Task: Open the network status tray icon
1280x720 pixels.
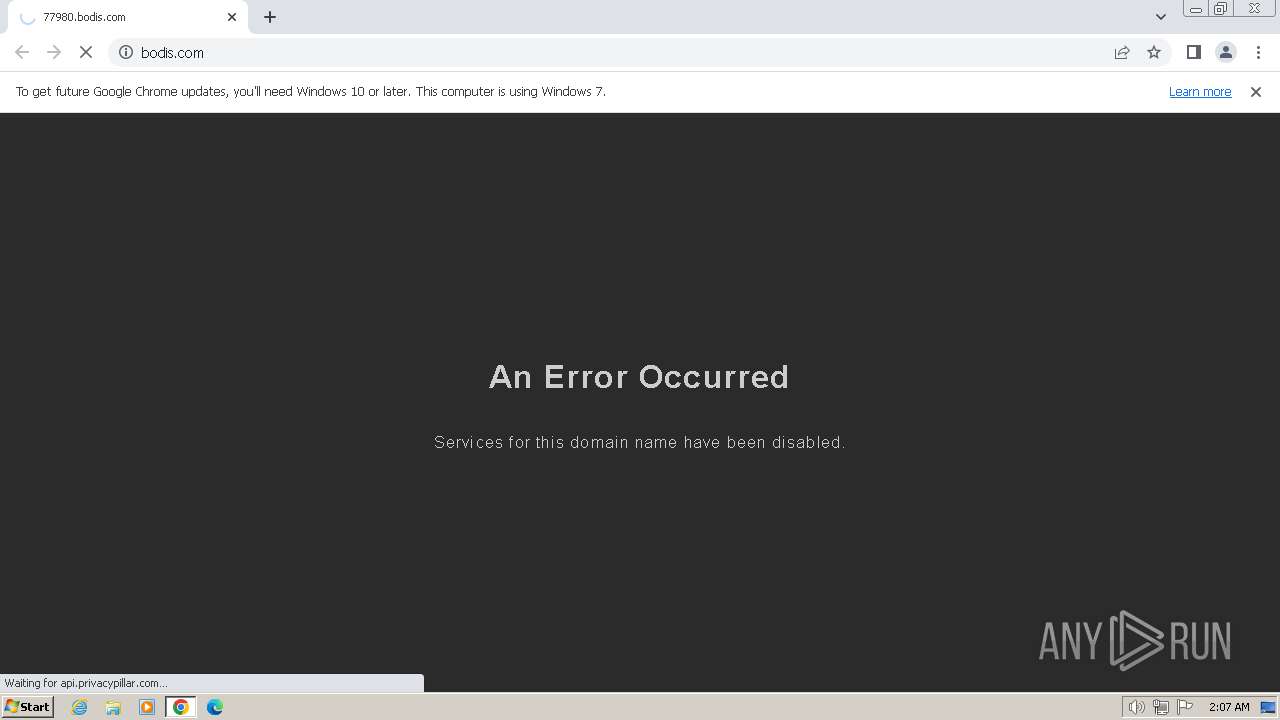Action: point(1161,707)
